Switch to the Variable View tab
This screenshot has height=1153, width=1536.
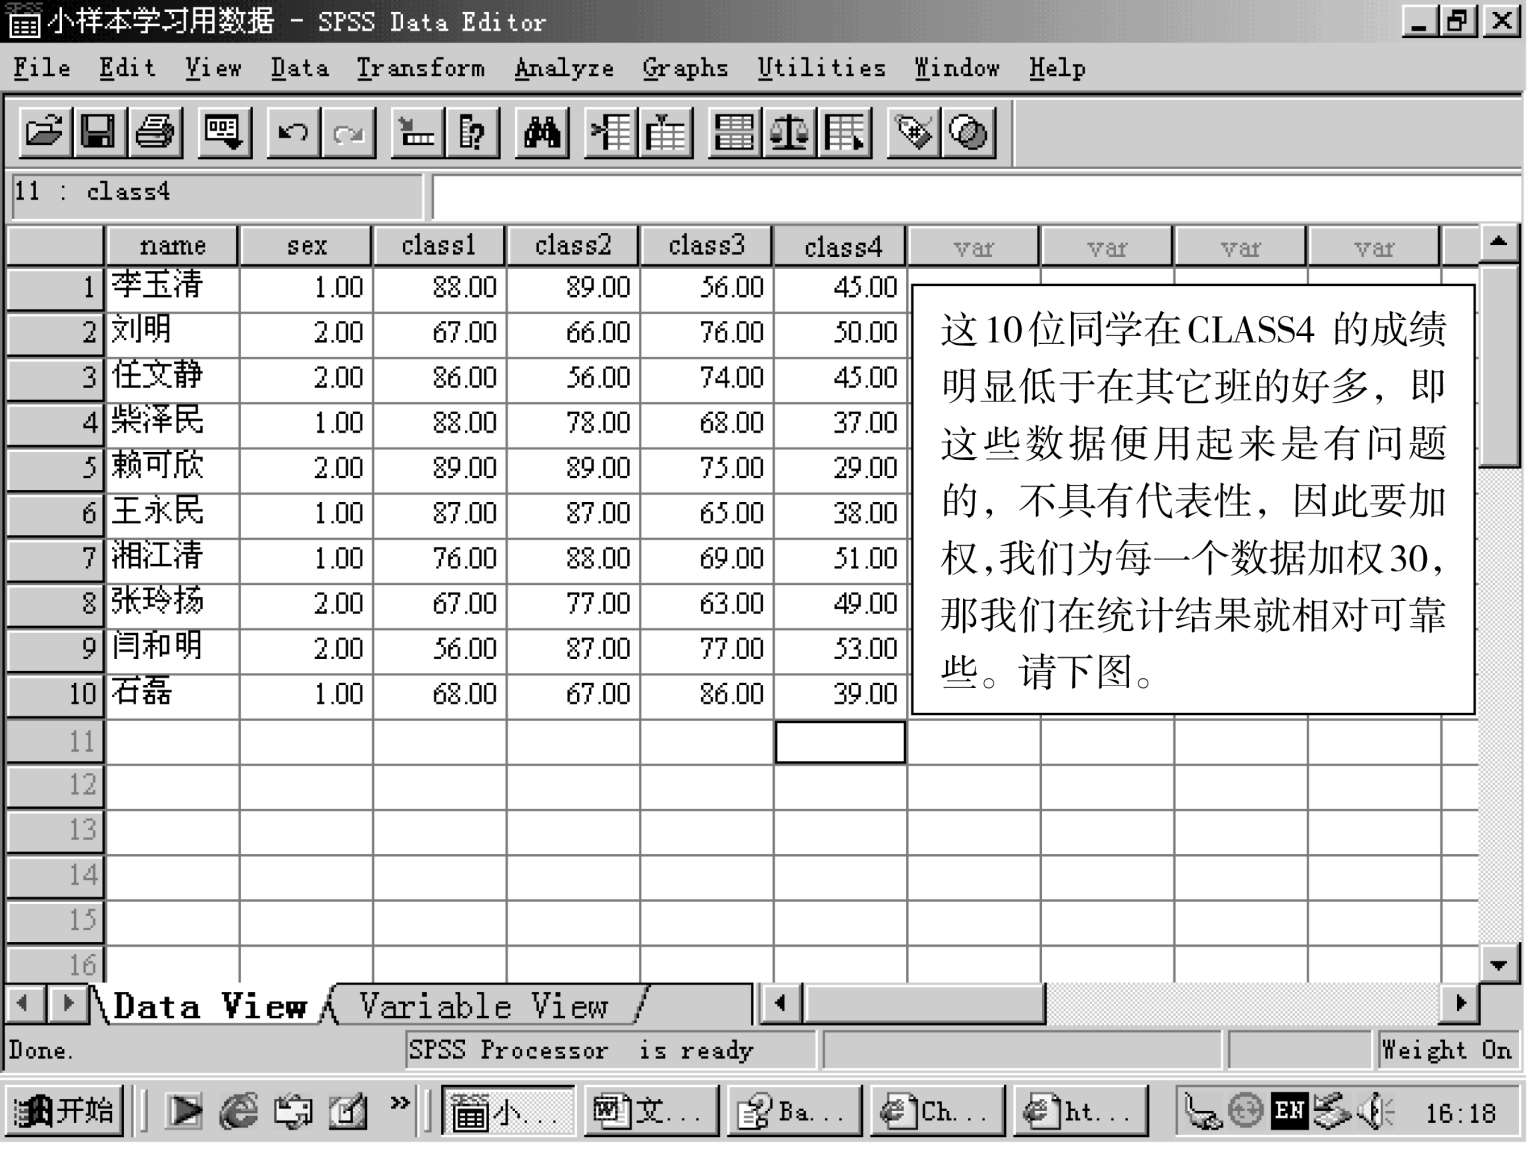pos(484,1005)
